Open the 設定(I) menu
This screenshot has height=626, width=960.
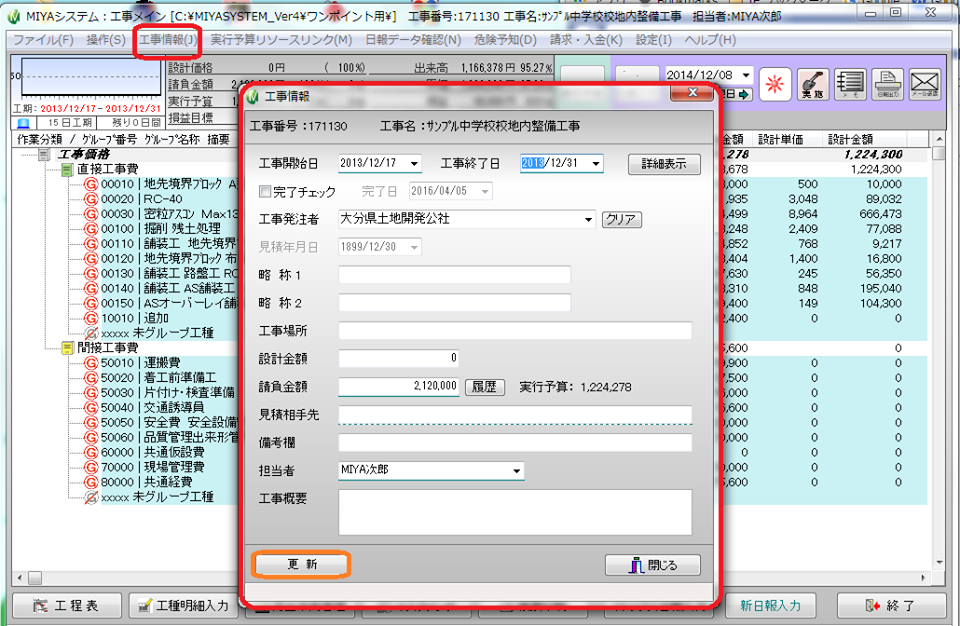pos(653,40)
